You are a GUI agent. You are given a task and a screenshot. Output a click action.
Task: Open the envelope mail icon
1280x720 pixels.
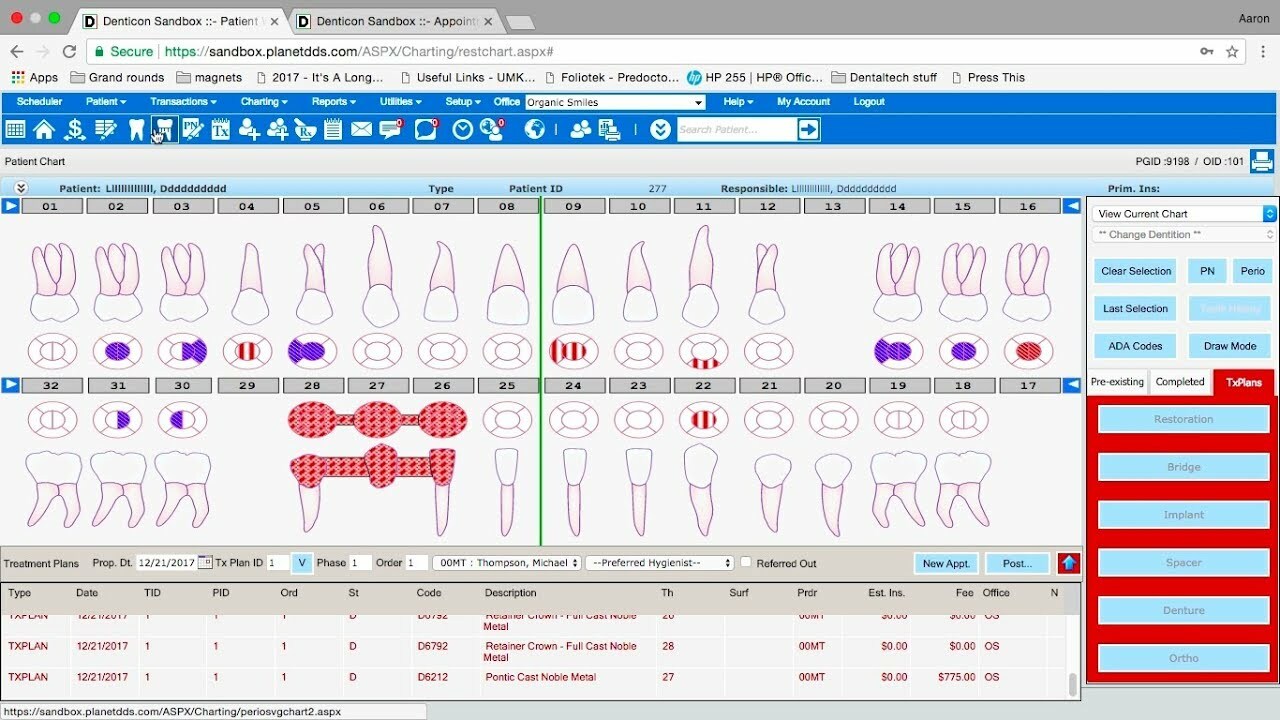tap(361, 129)
